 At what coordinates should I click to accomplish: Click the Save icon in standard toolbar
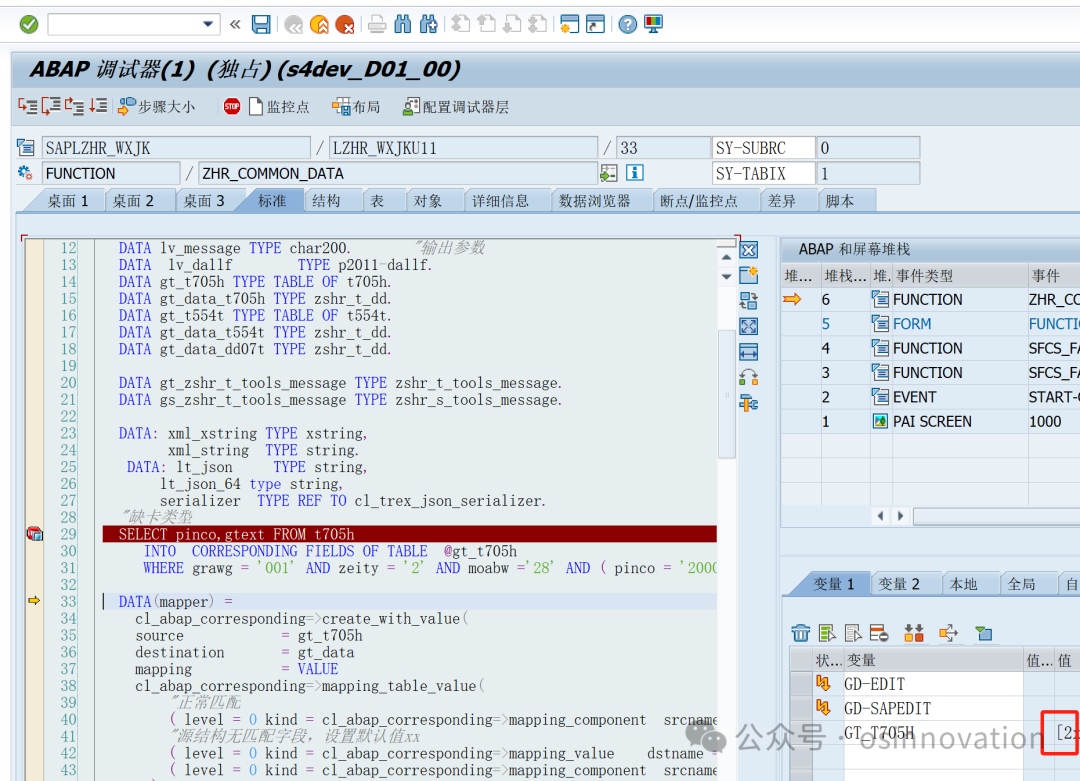tap(261, 23)
